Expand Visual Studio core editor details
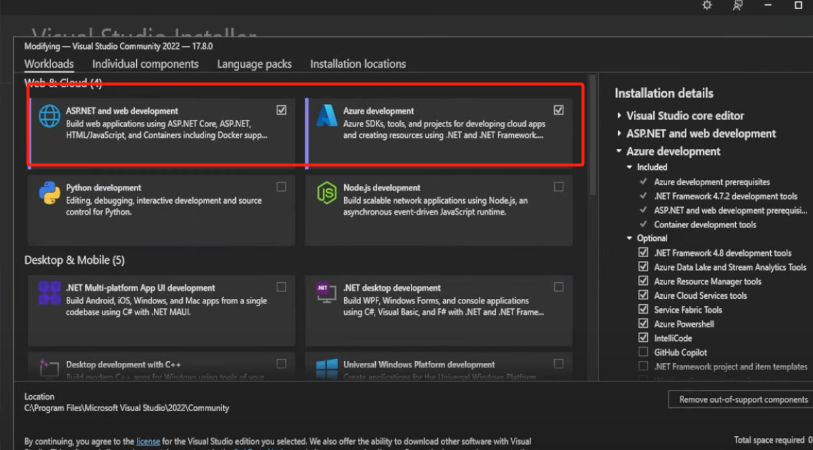Viewport: 813px width, 450px height. tap(619, 116)
